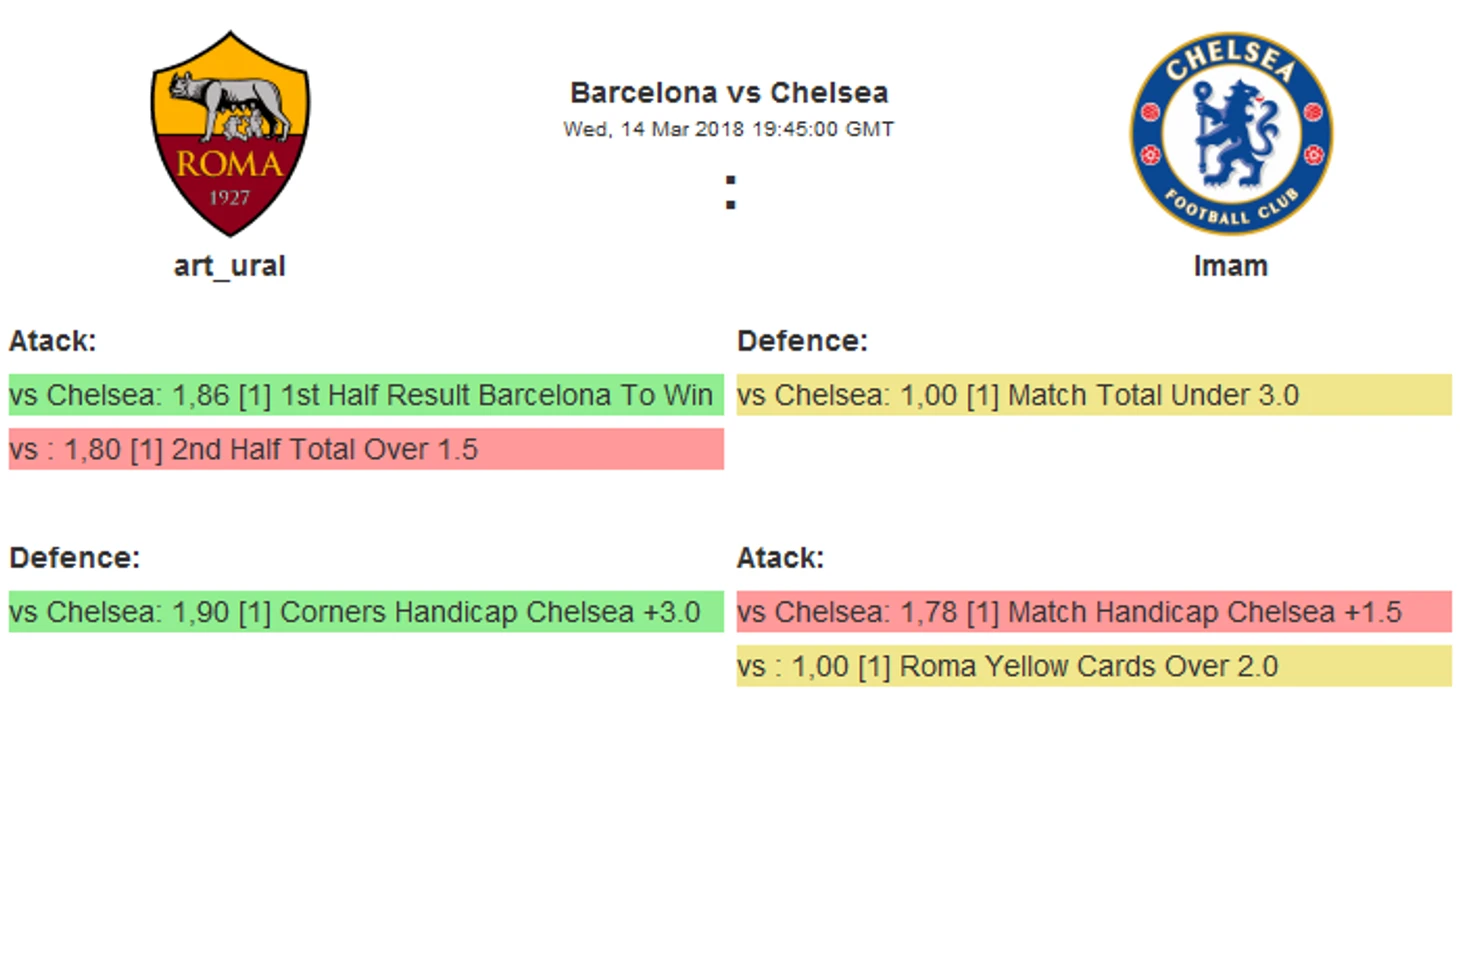Screen dimensions: 1460x959
Task: Open the Imam player name
Action: click(1231, 266)
